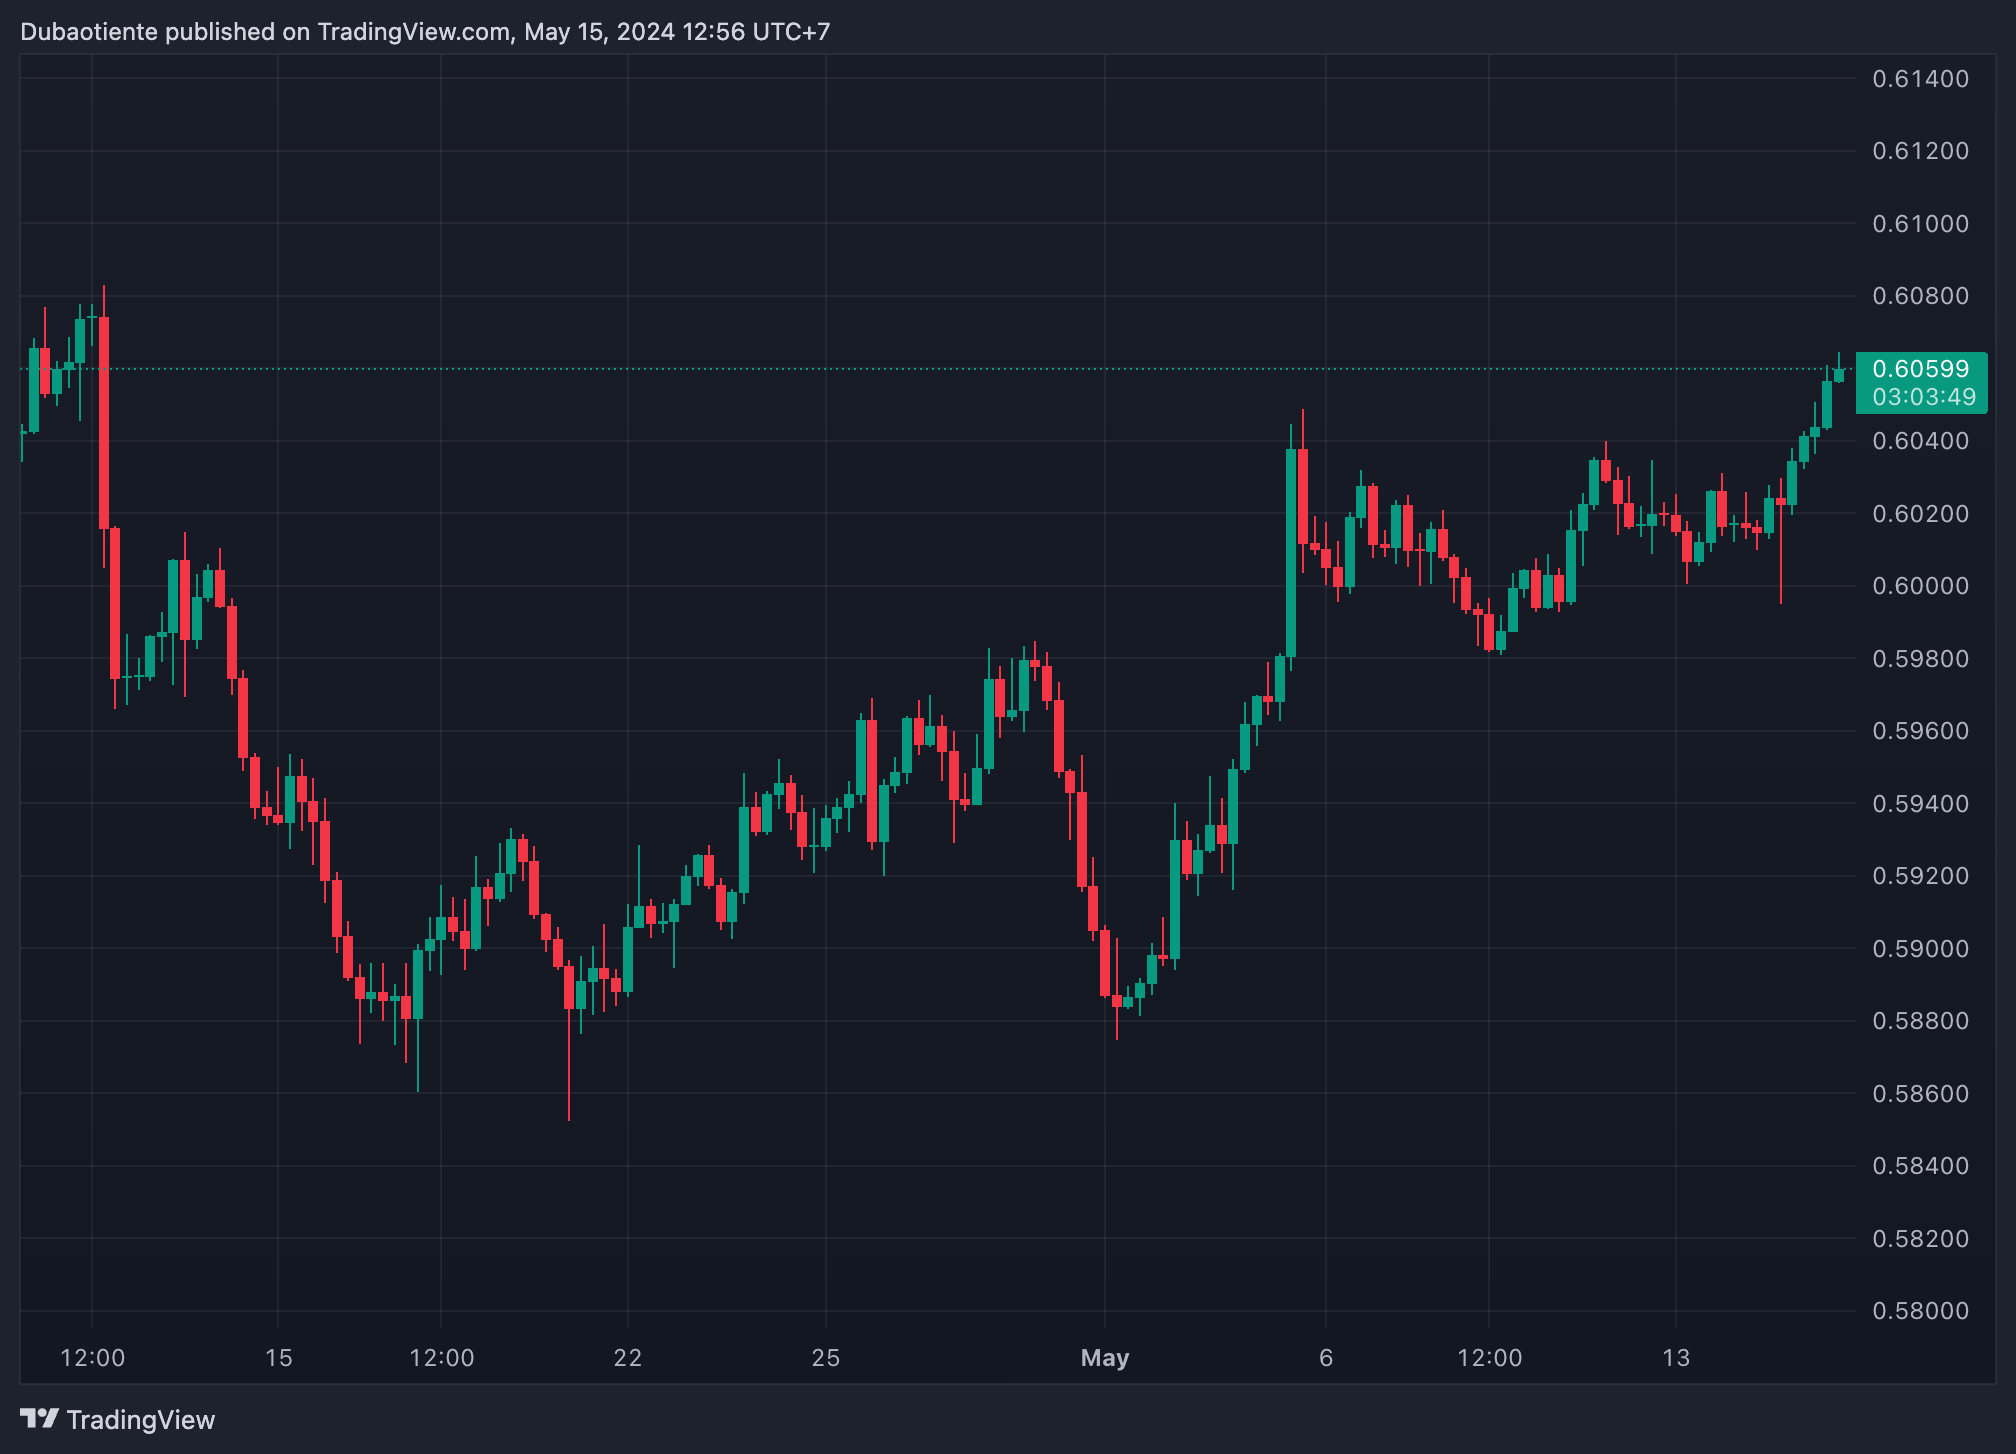Click price axis label 0.59600
This screenshot has width=2016, height=1454.
[1920, 731]
